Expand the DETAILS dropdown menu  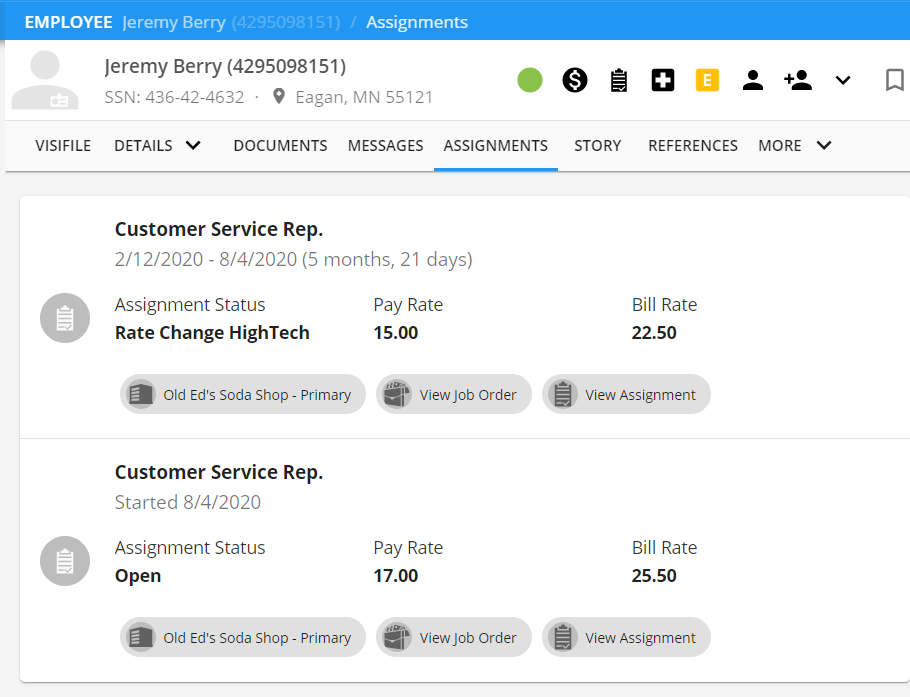point(158,145)
